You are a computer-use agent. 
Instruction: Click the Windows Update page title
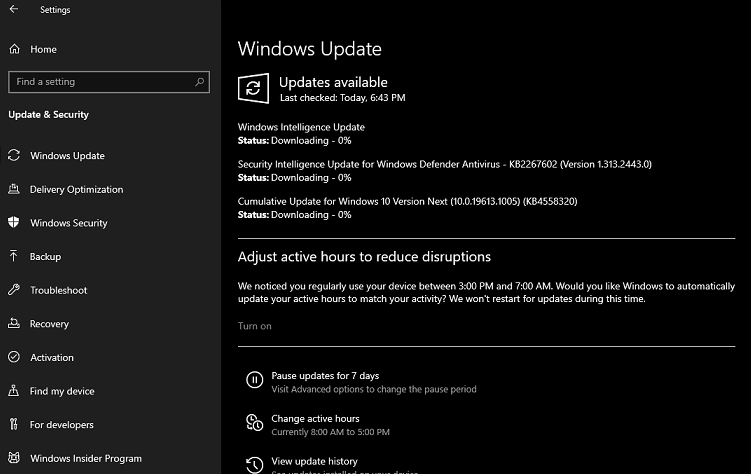(309, 49)
